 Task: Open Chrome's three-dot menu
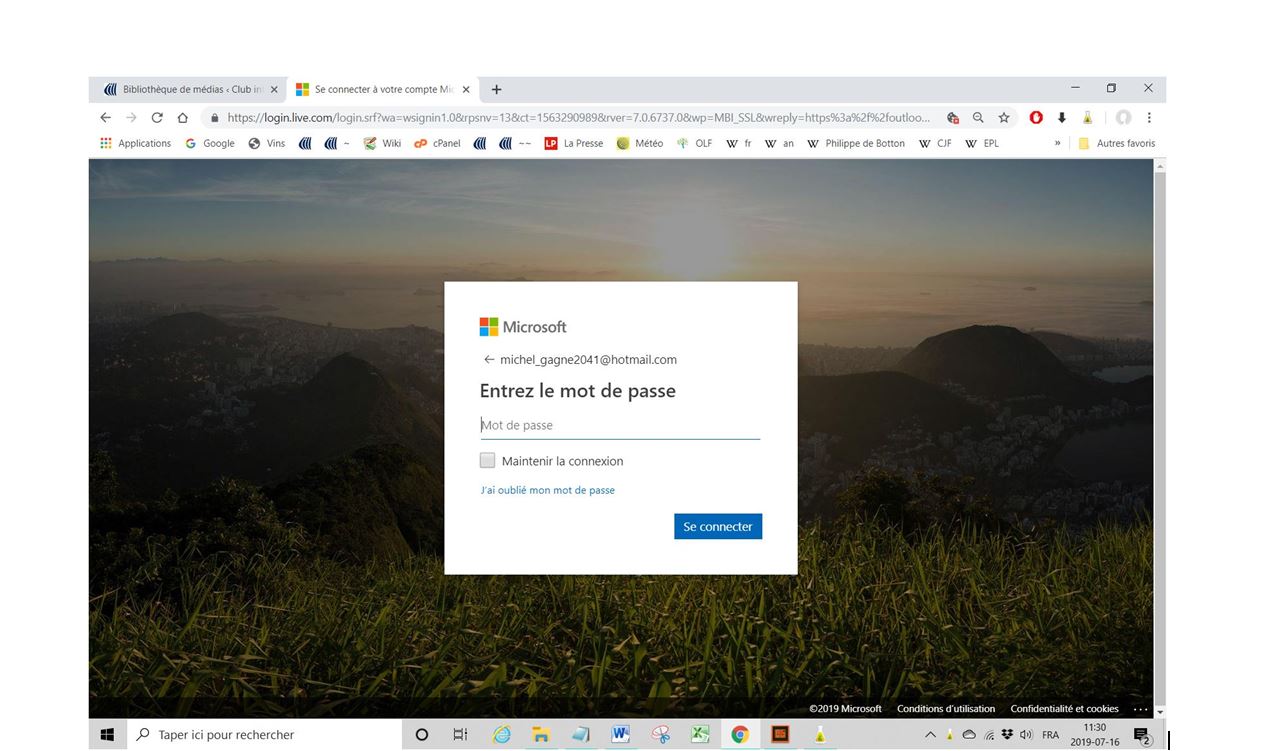(1149, 117)
